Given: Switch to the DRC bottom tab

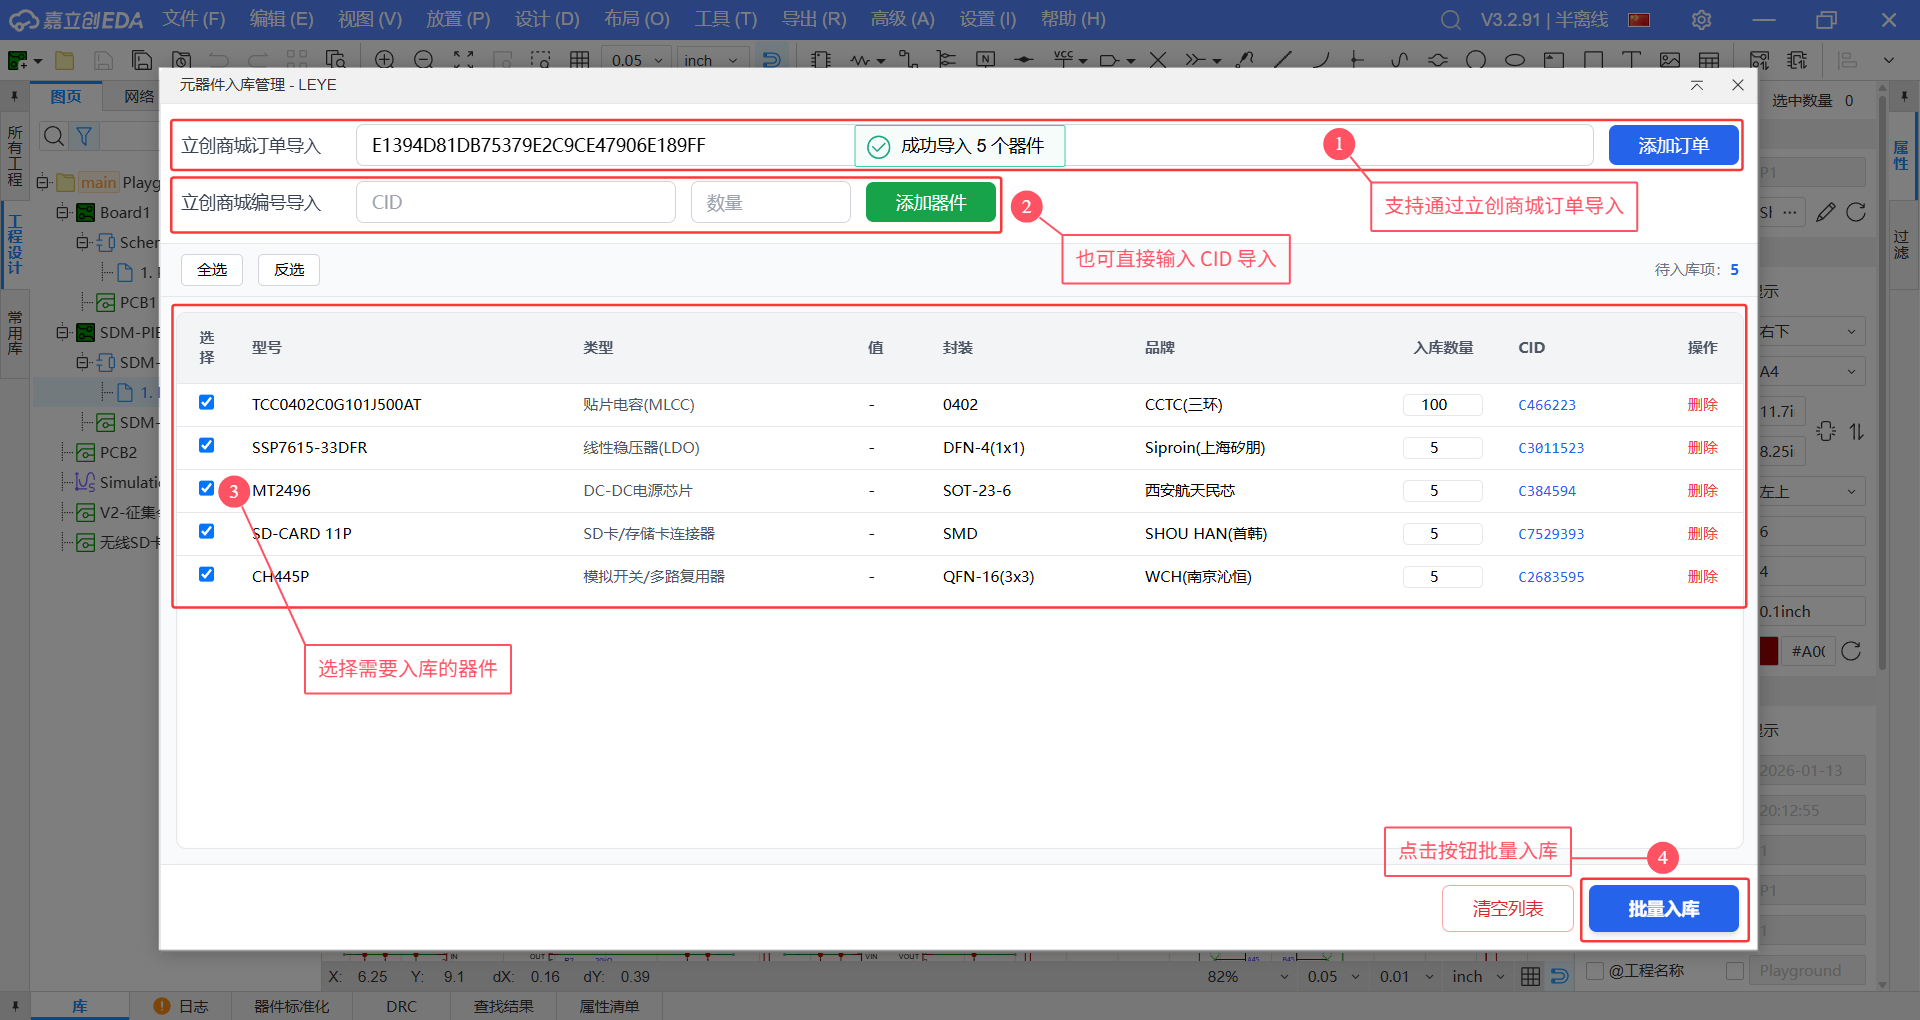Looking at the screenshot, I should click(401, 1006).
